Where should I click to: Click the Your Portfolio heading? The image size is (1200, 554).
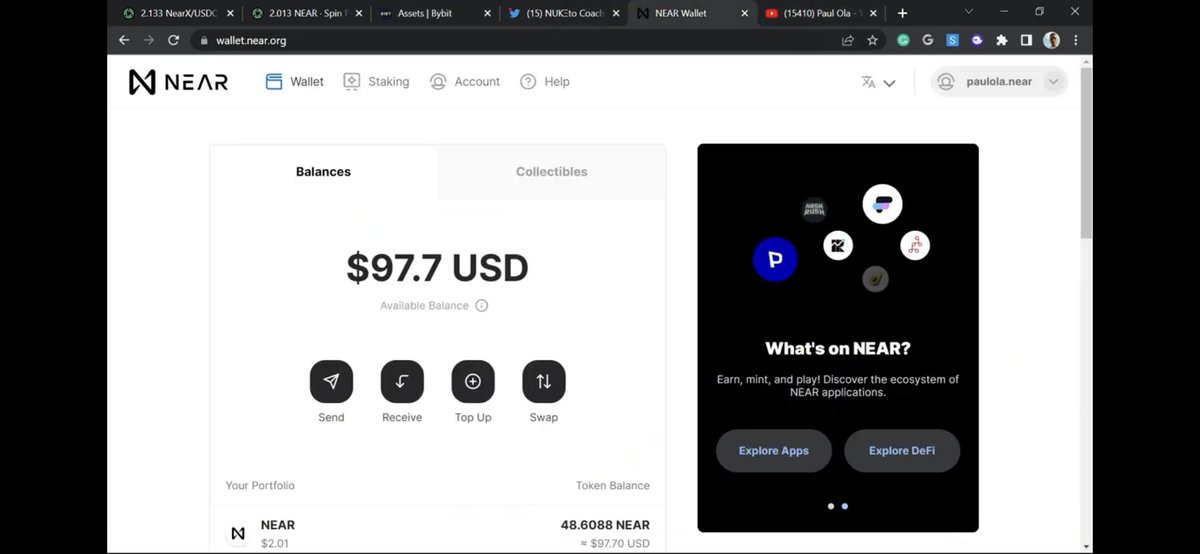260,486
